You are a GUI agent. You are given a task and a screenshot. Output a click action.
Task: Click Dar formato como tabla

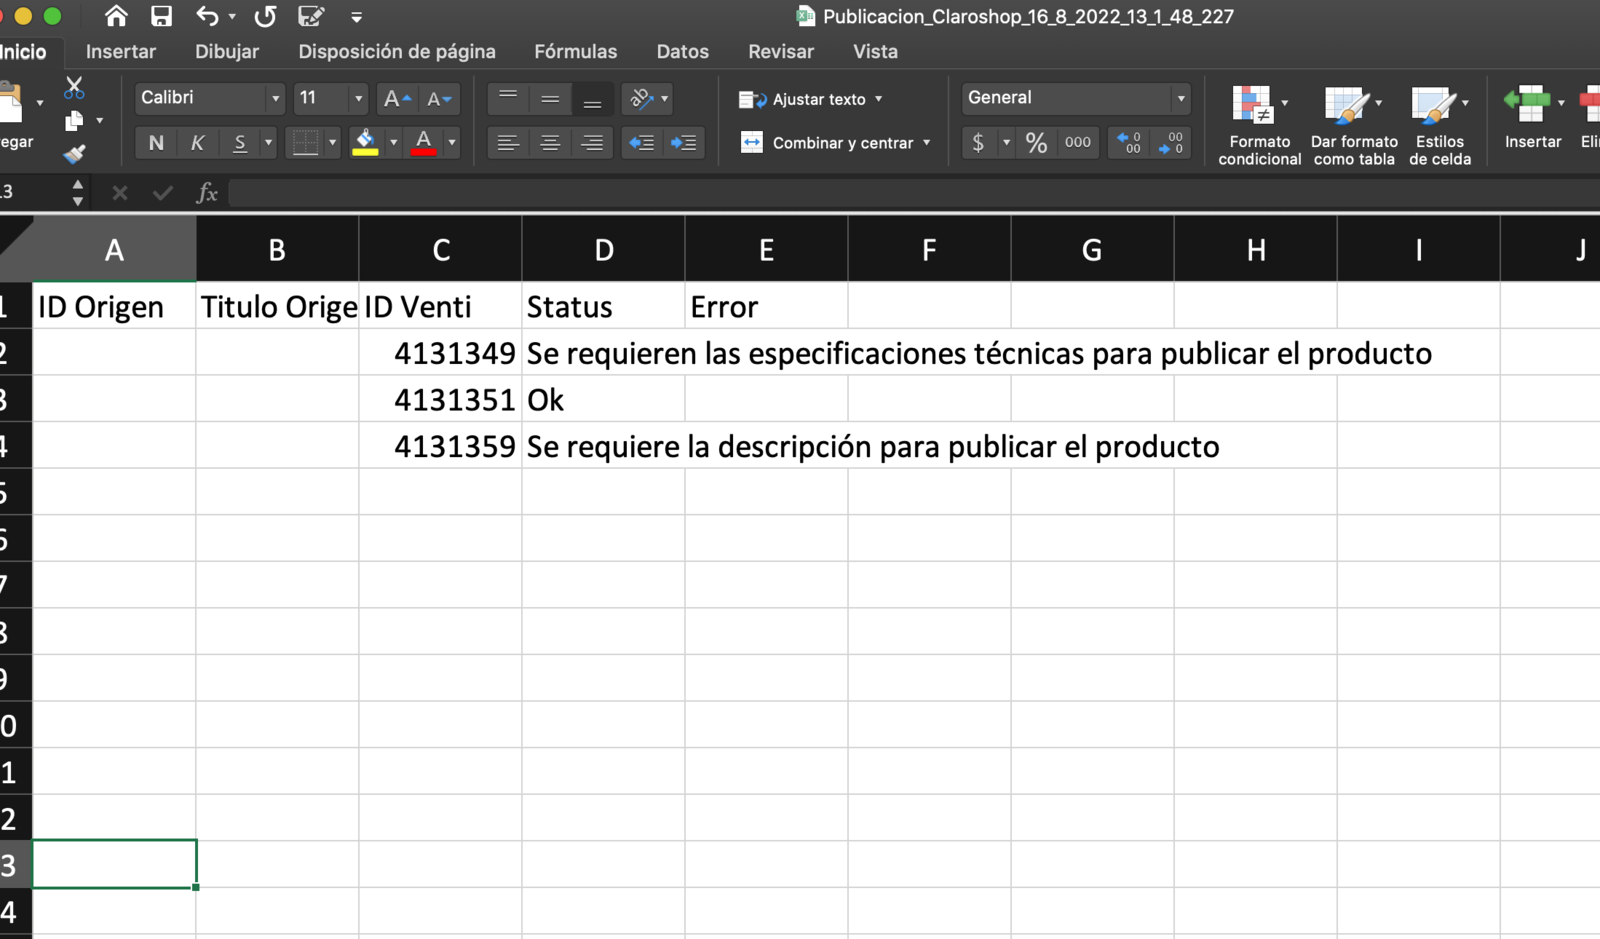click(x=1354, y=125)
